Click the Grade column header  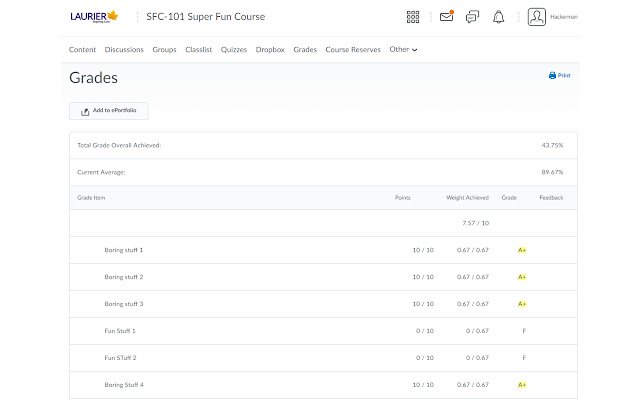point(509,198)
